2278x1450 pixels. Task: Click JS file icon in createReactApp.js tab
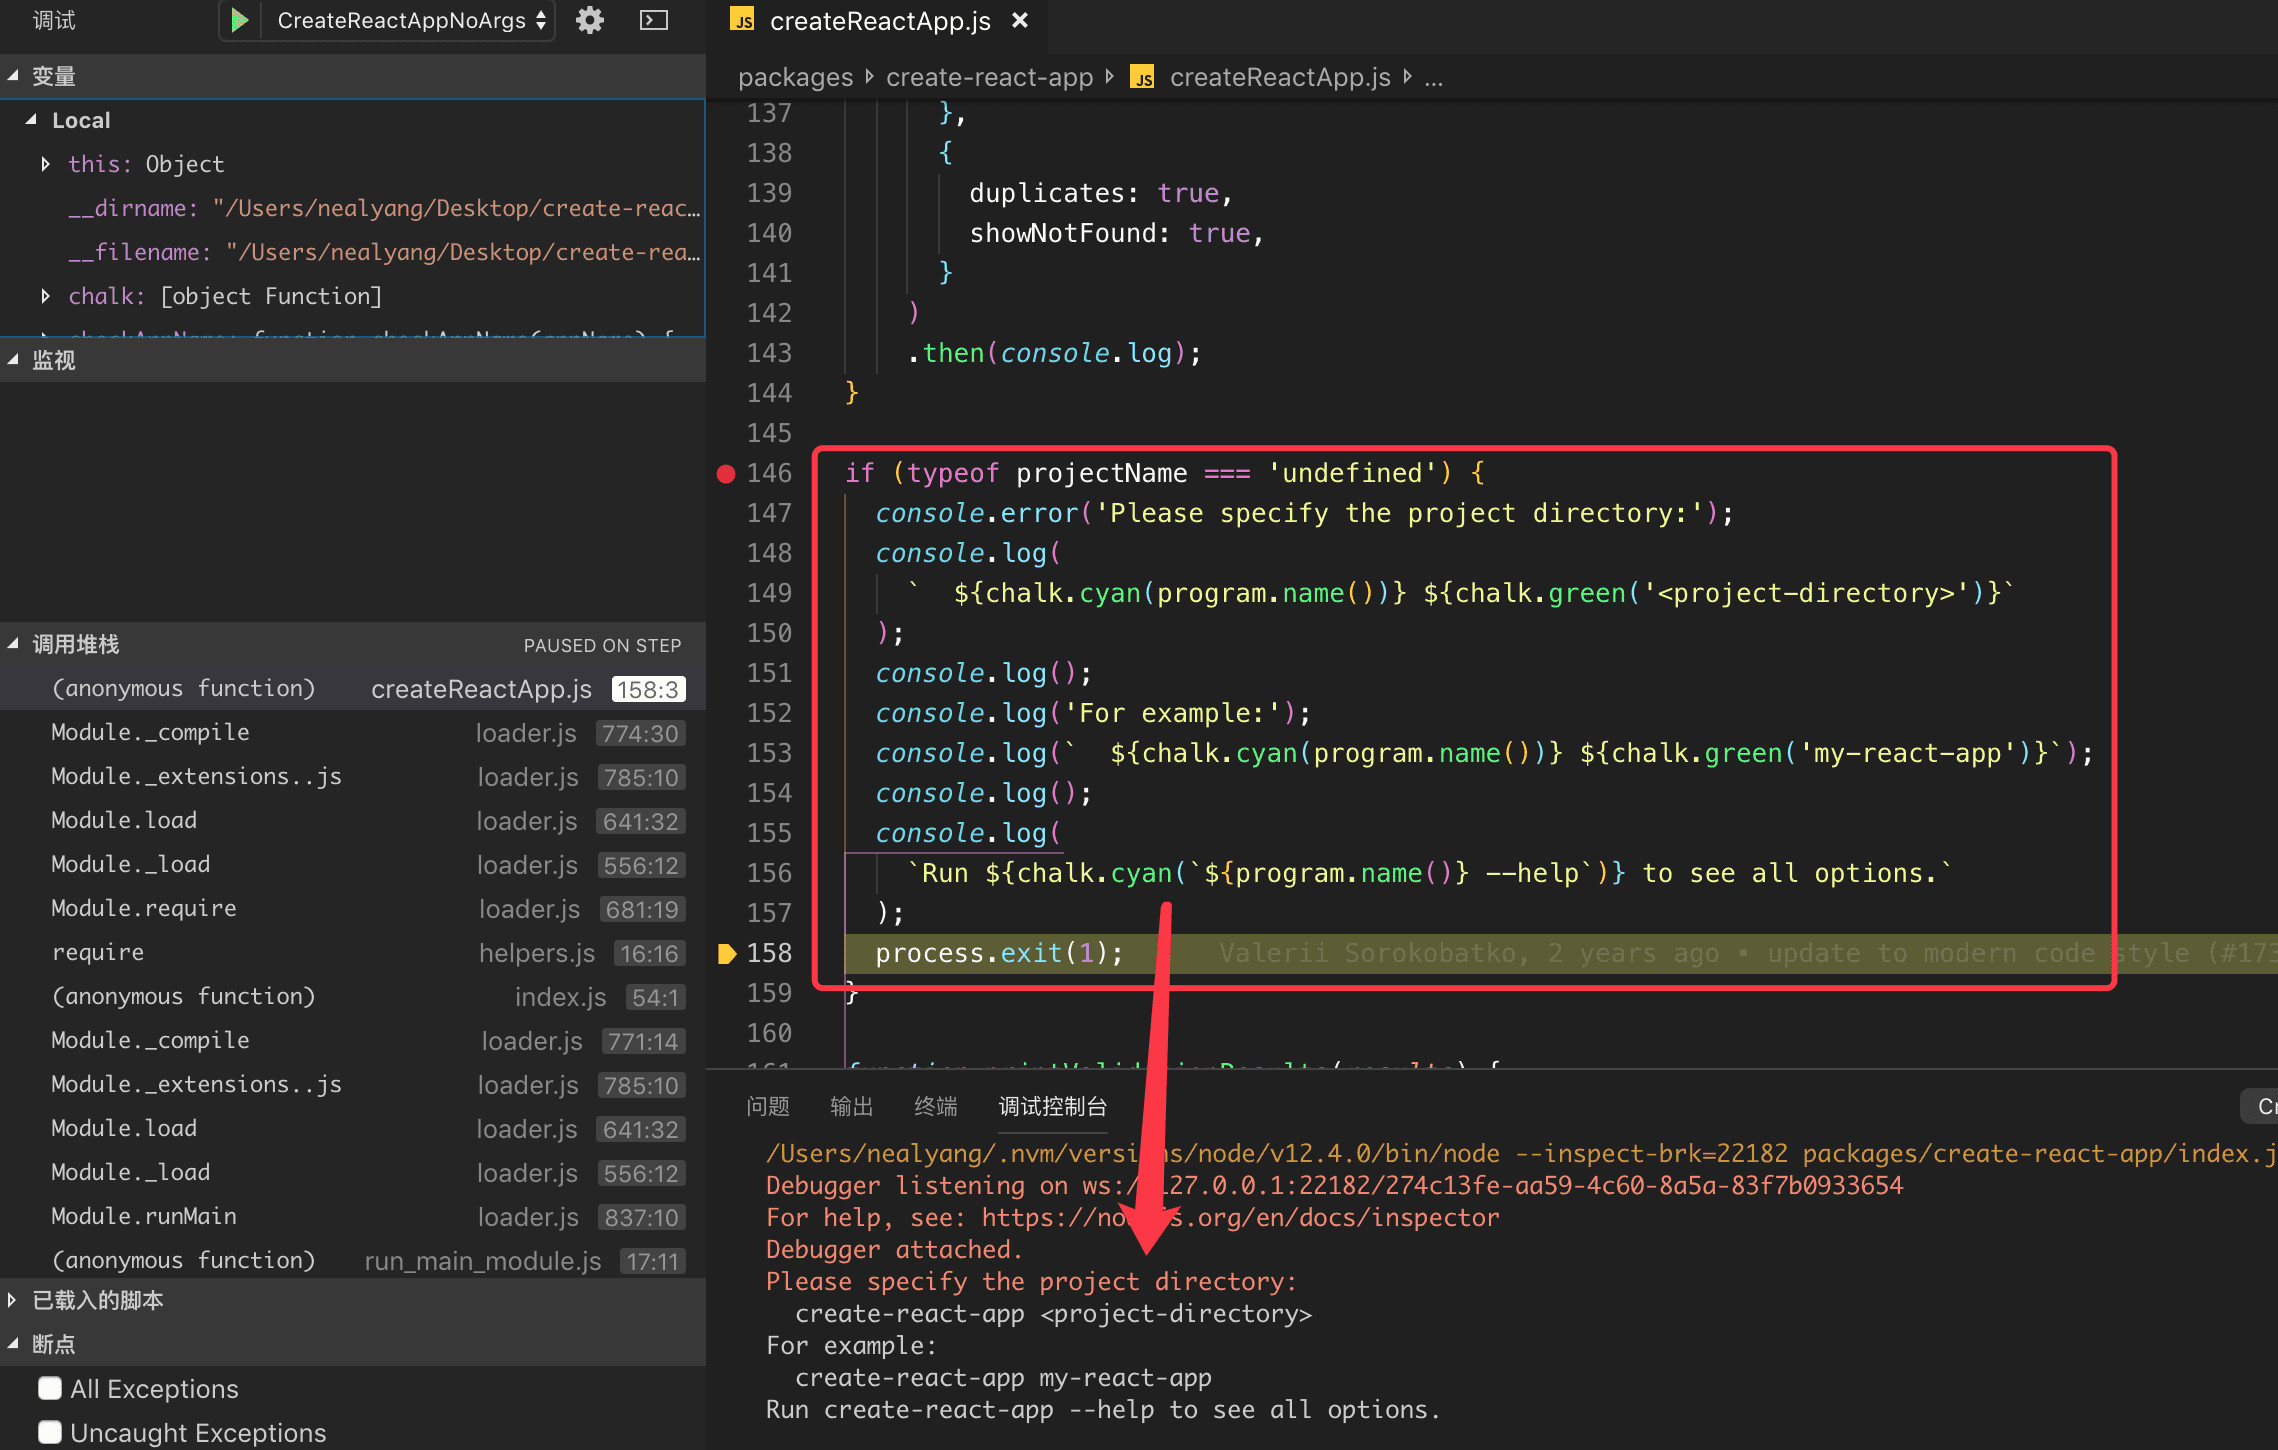click(742, 20)
